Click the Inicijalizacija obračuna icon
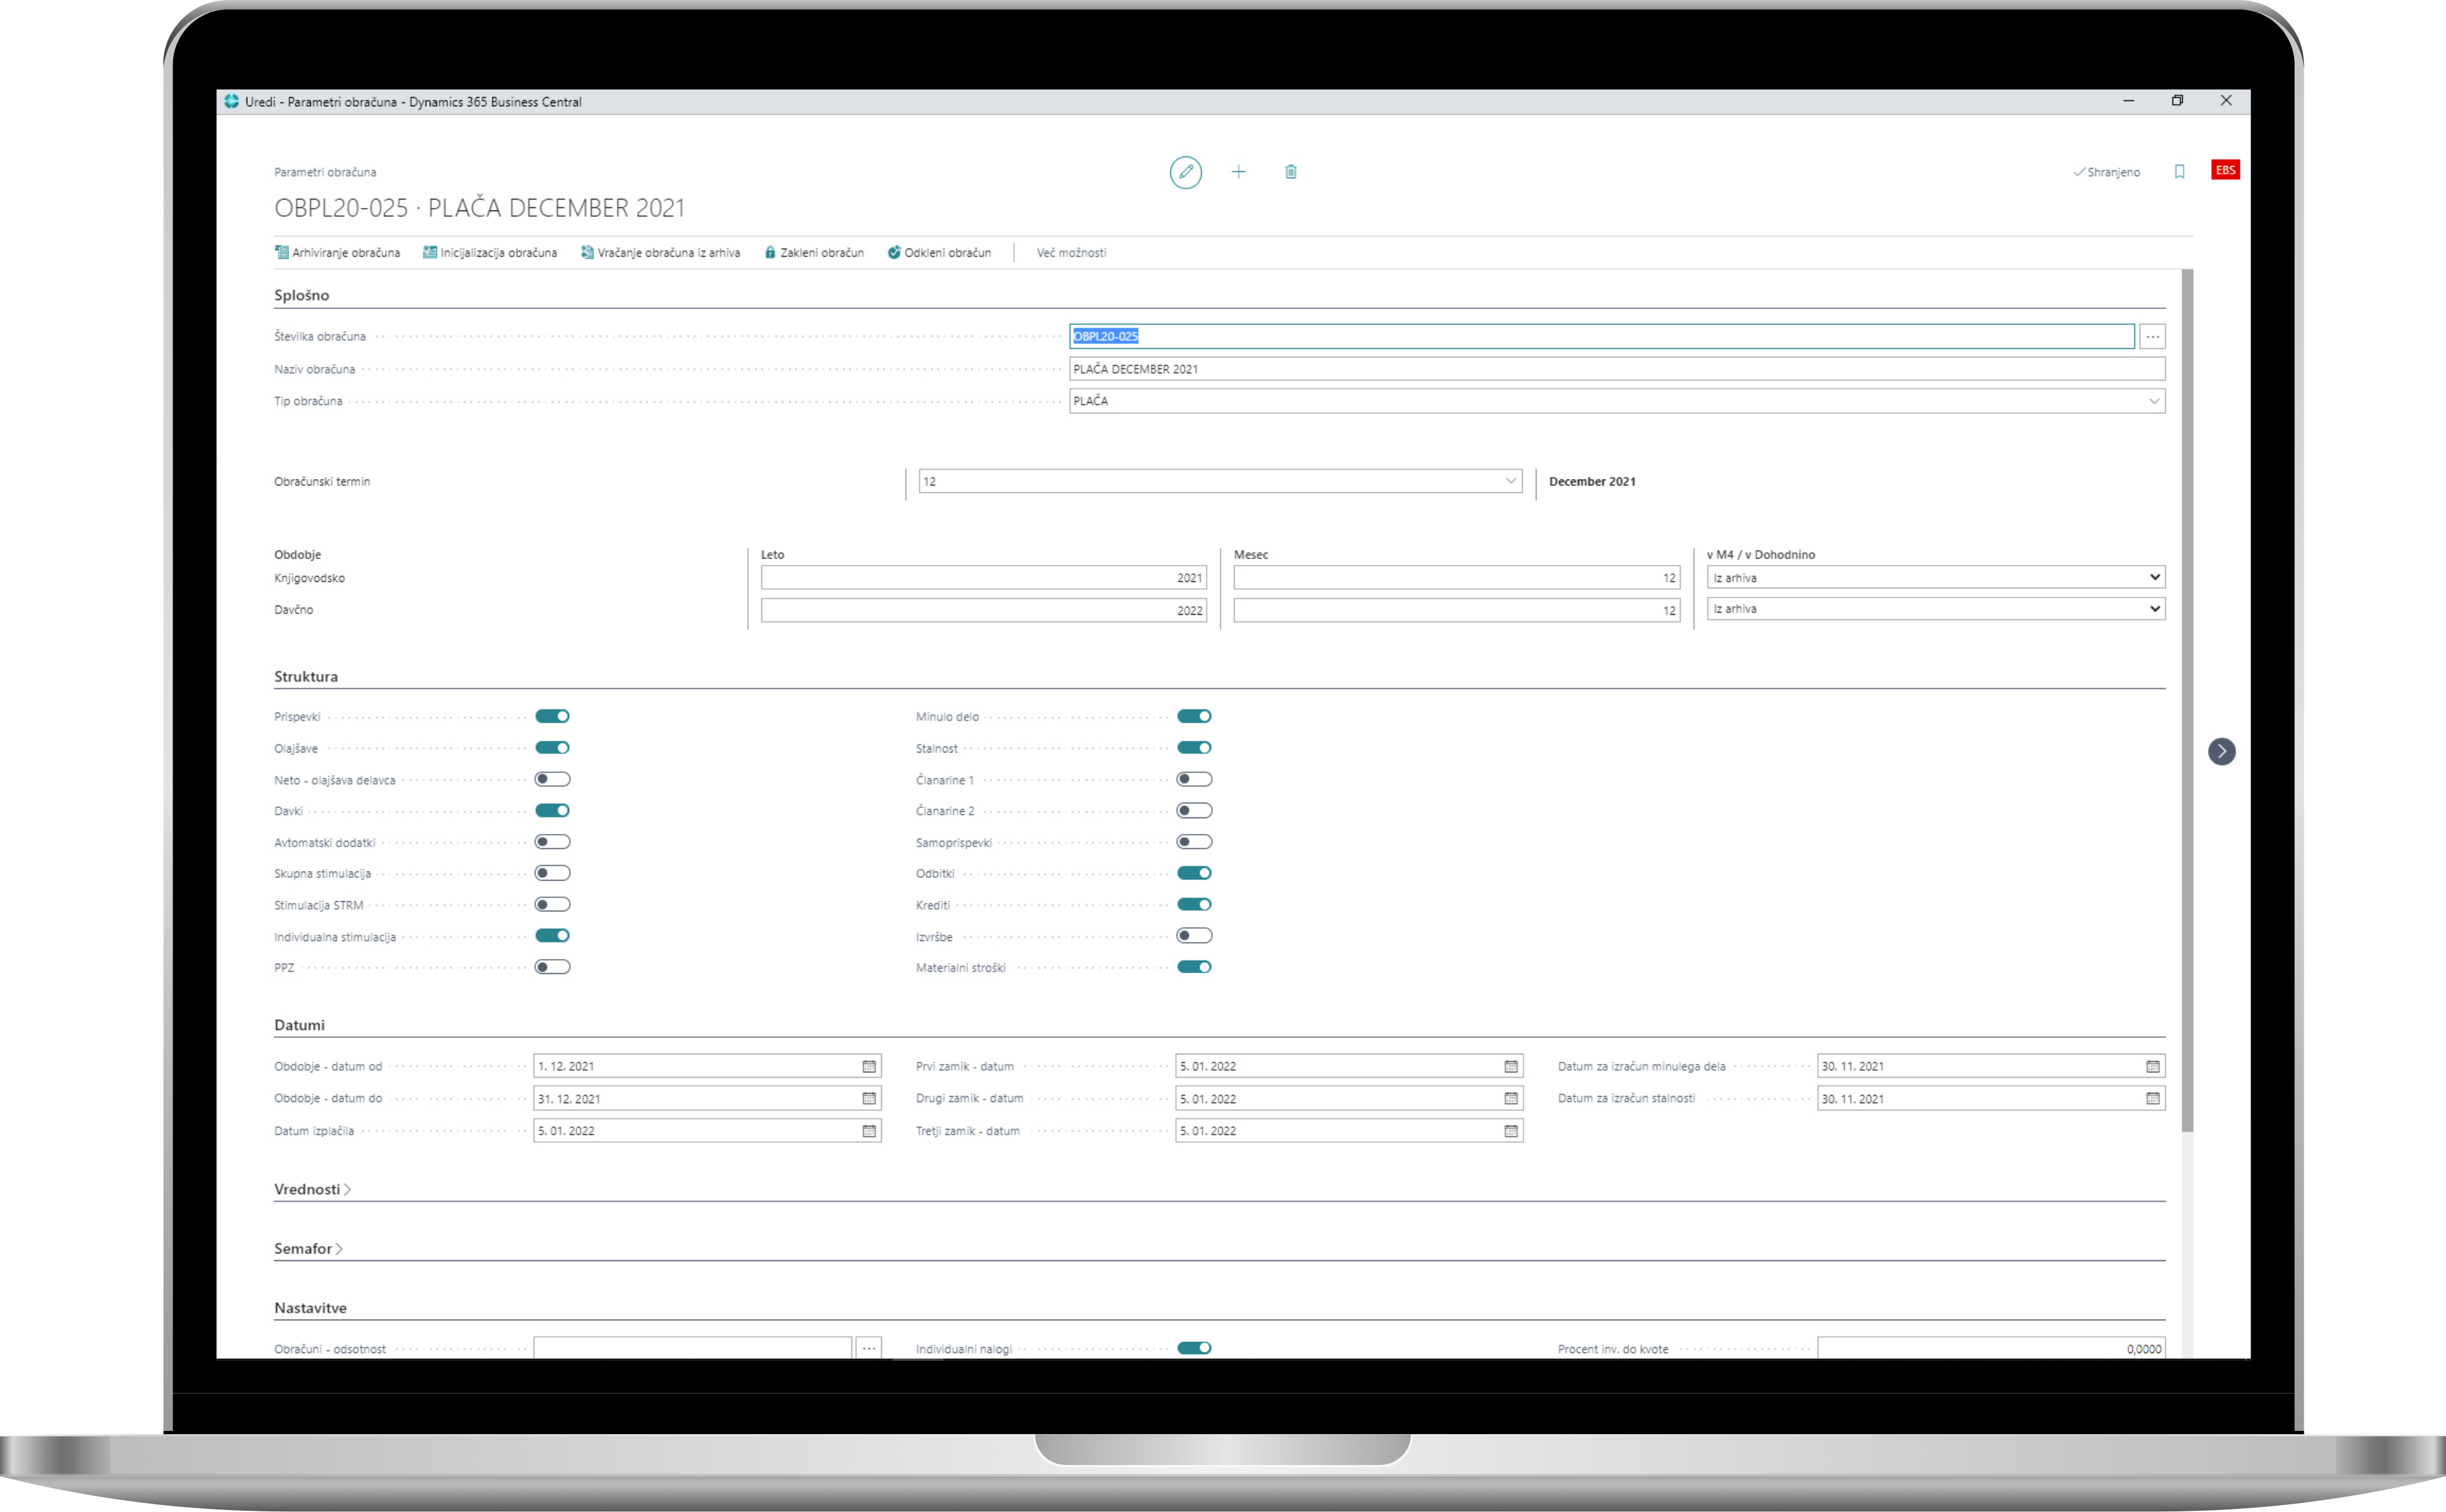2446x1512 pixels. click(x=430, y=252)
